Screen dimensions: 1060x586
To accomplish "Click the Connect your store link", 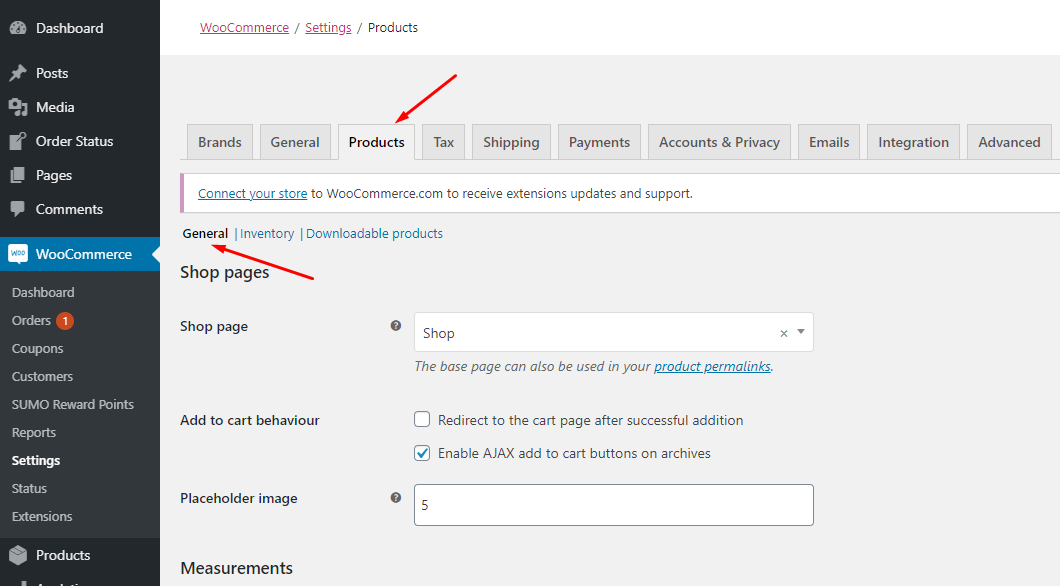I will pyautogui.click(x=252, y=193).
